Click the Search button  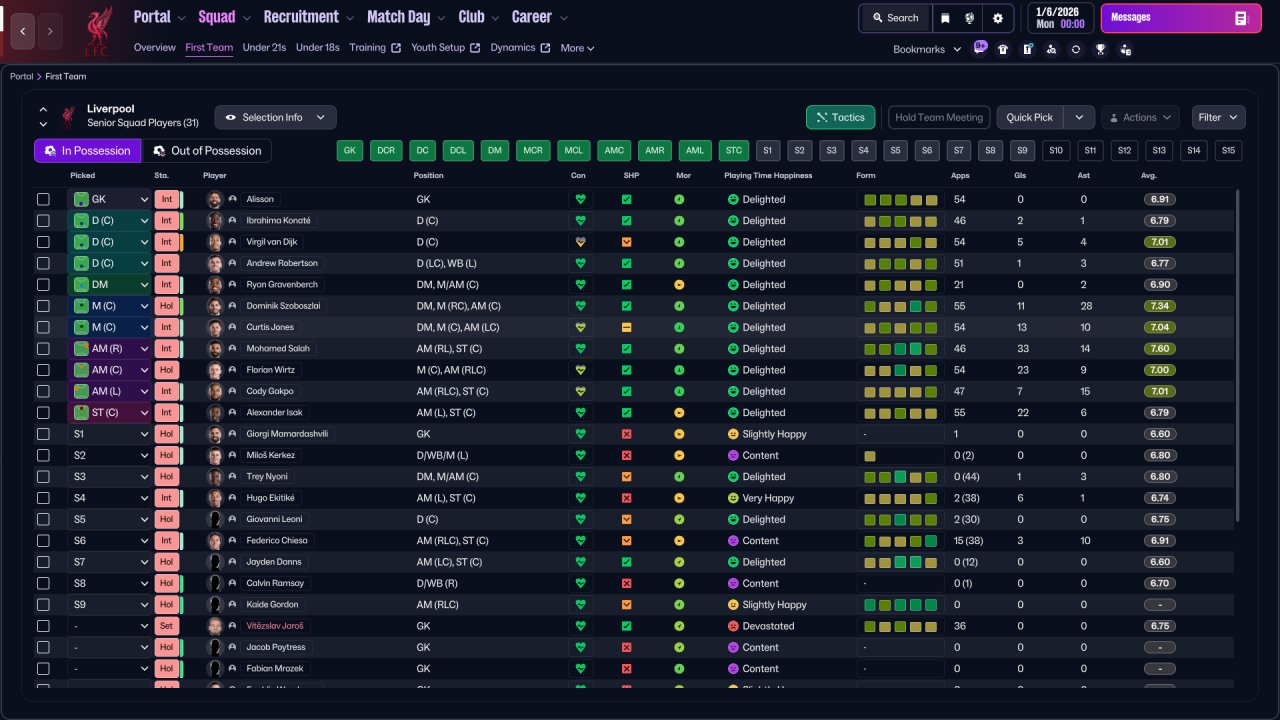coord(895,18)
